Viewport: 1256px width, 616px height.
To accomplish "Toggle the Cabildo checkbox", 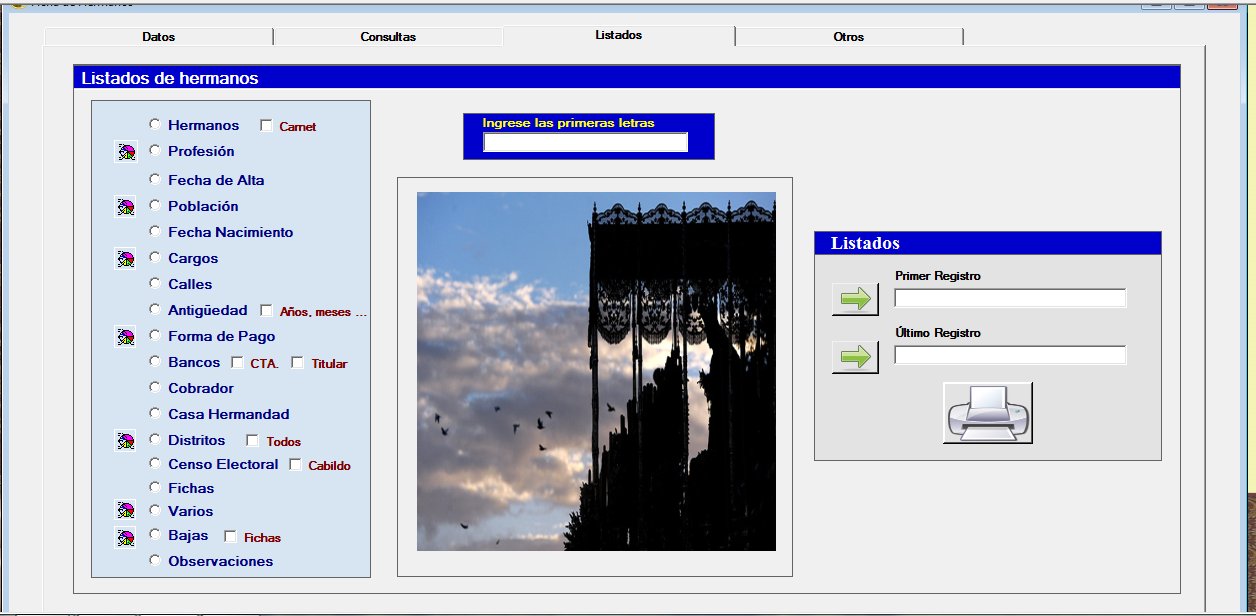I will [295, 464].
